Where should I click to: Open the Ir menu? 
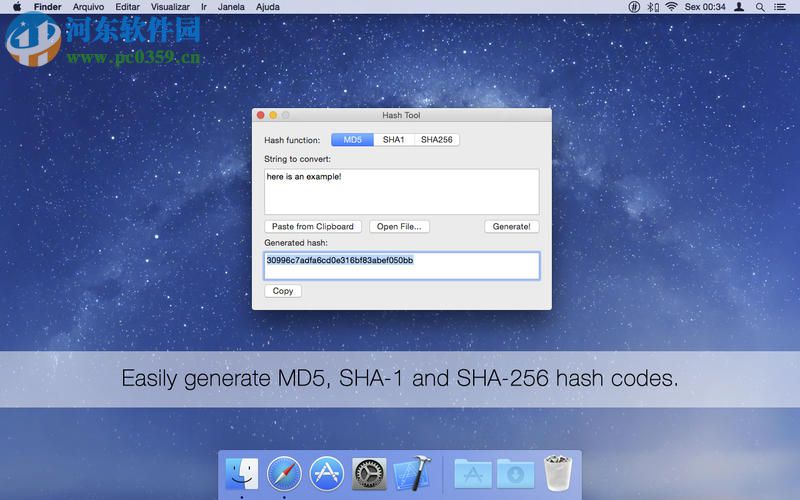pos(204,7)
